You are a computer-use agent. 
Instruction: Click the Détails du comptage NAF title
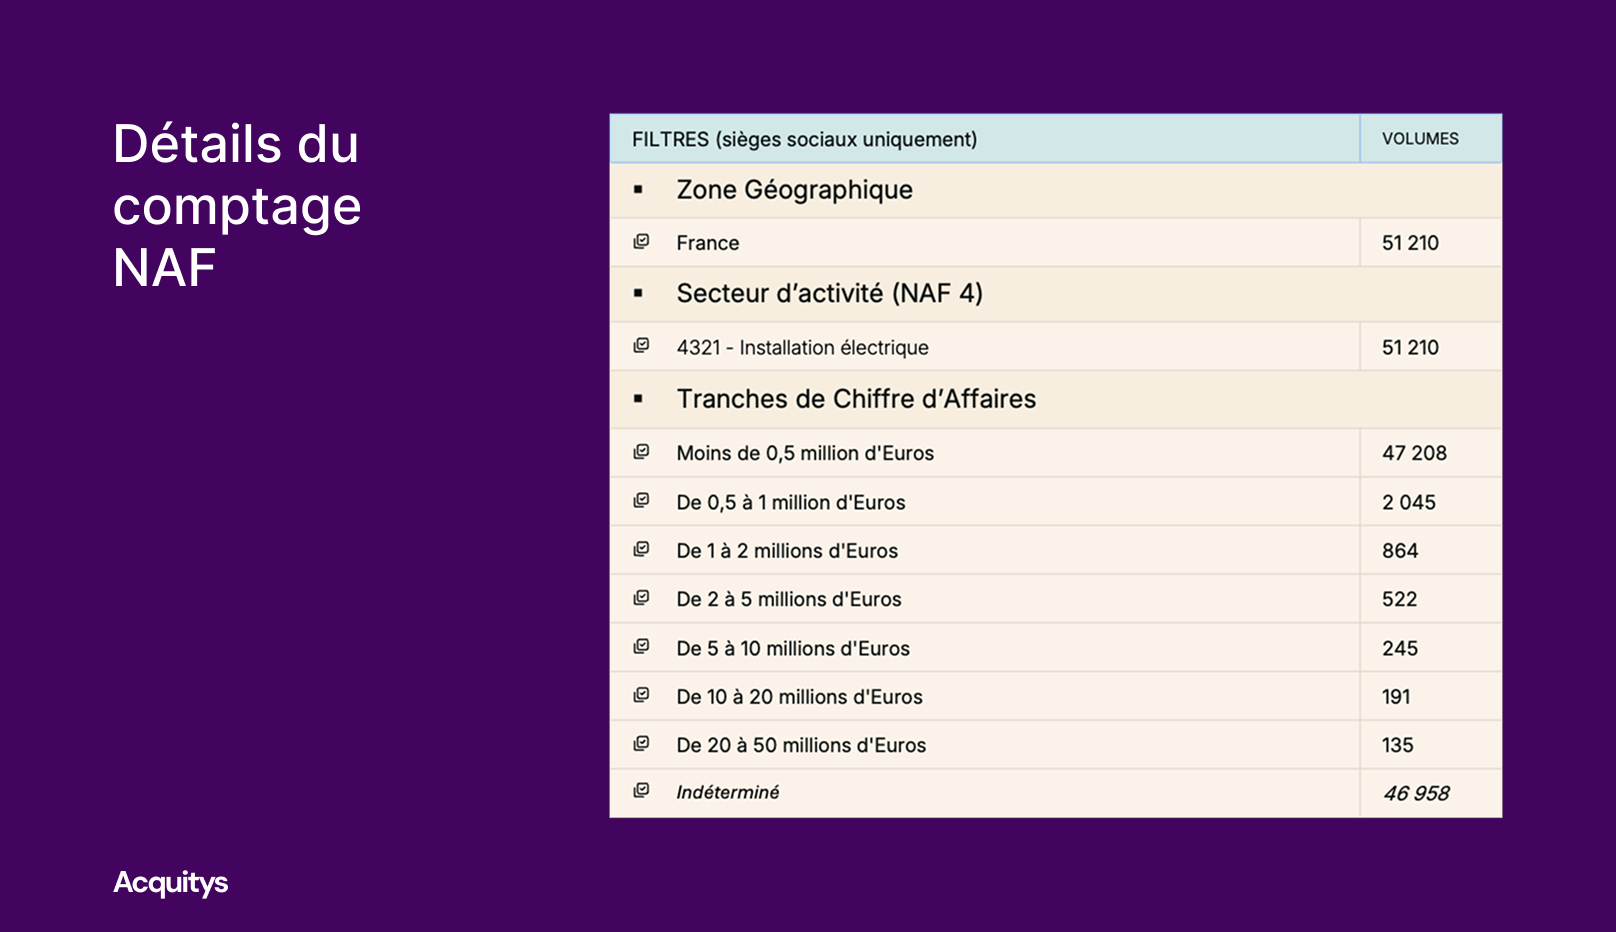[237, 205]
